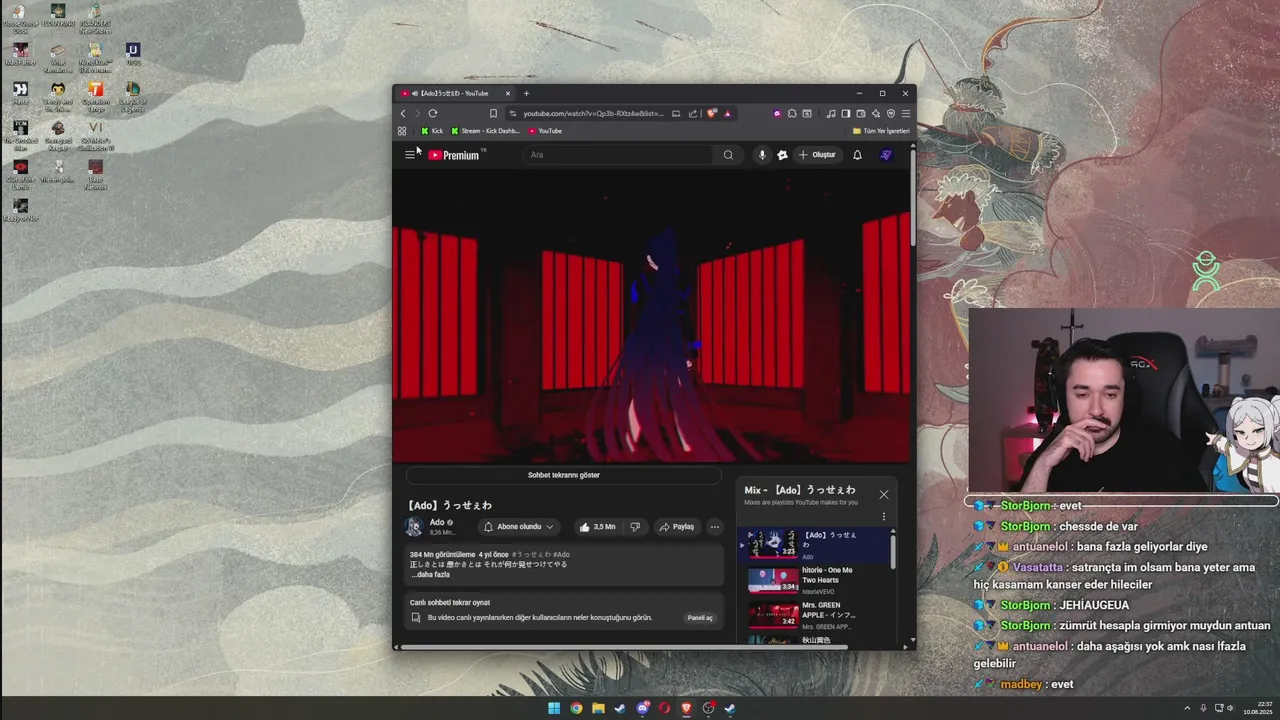Open Discord from the taskbar

(x=643, y=708)
